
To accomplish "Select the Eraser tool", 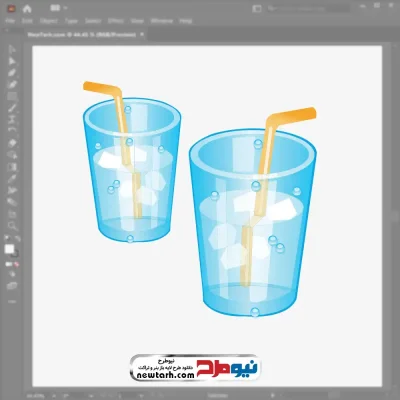I will pyautogui.click(x=12, y=144).
